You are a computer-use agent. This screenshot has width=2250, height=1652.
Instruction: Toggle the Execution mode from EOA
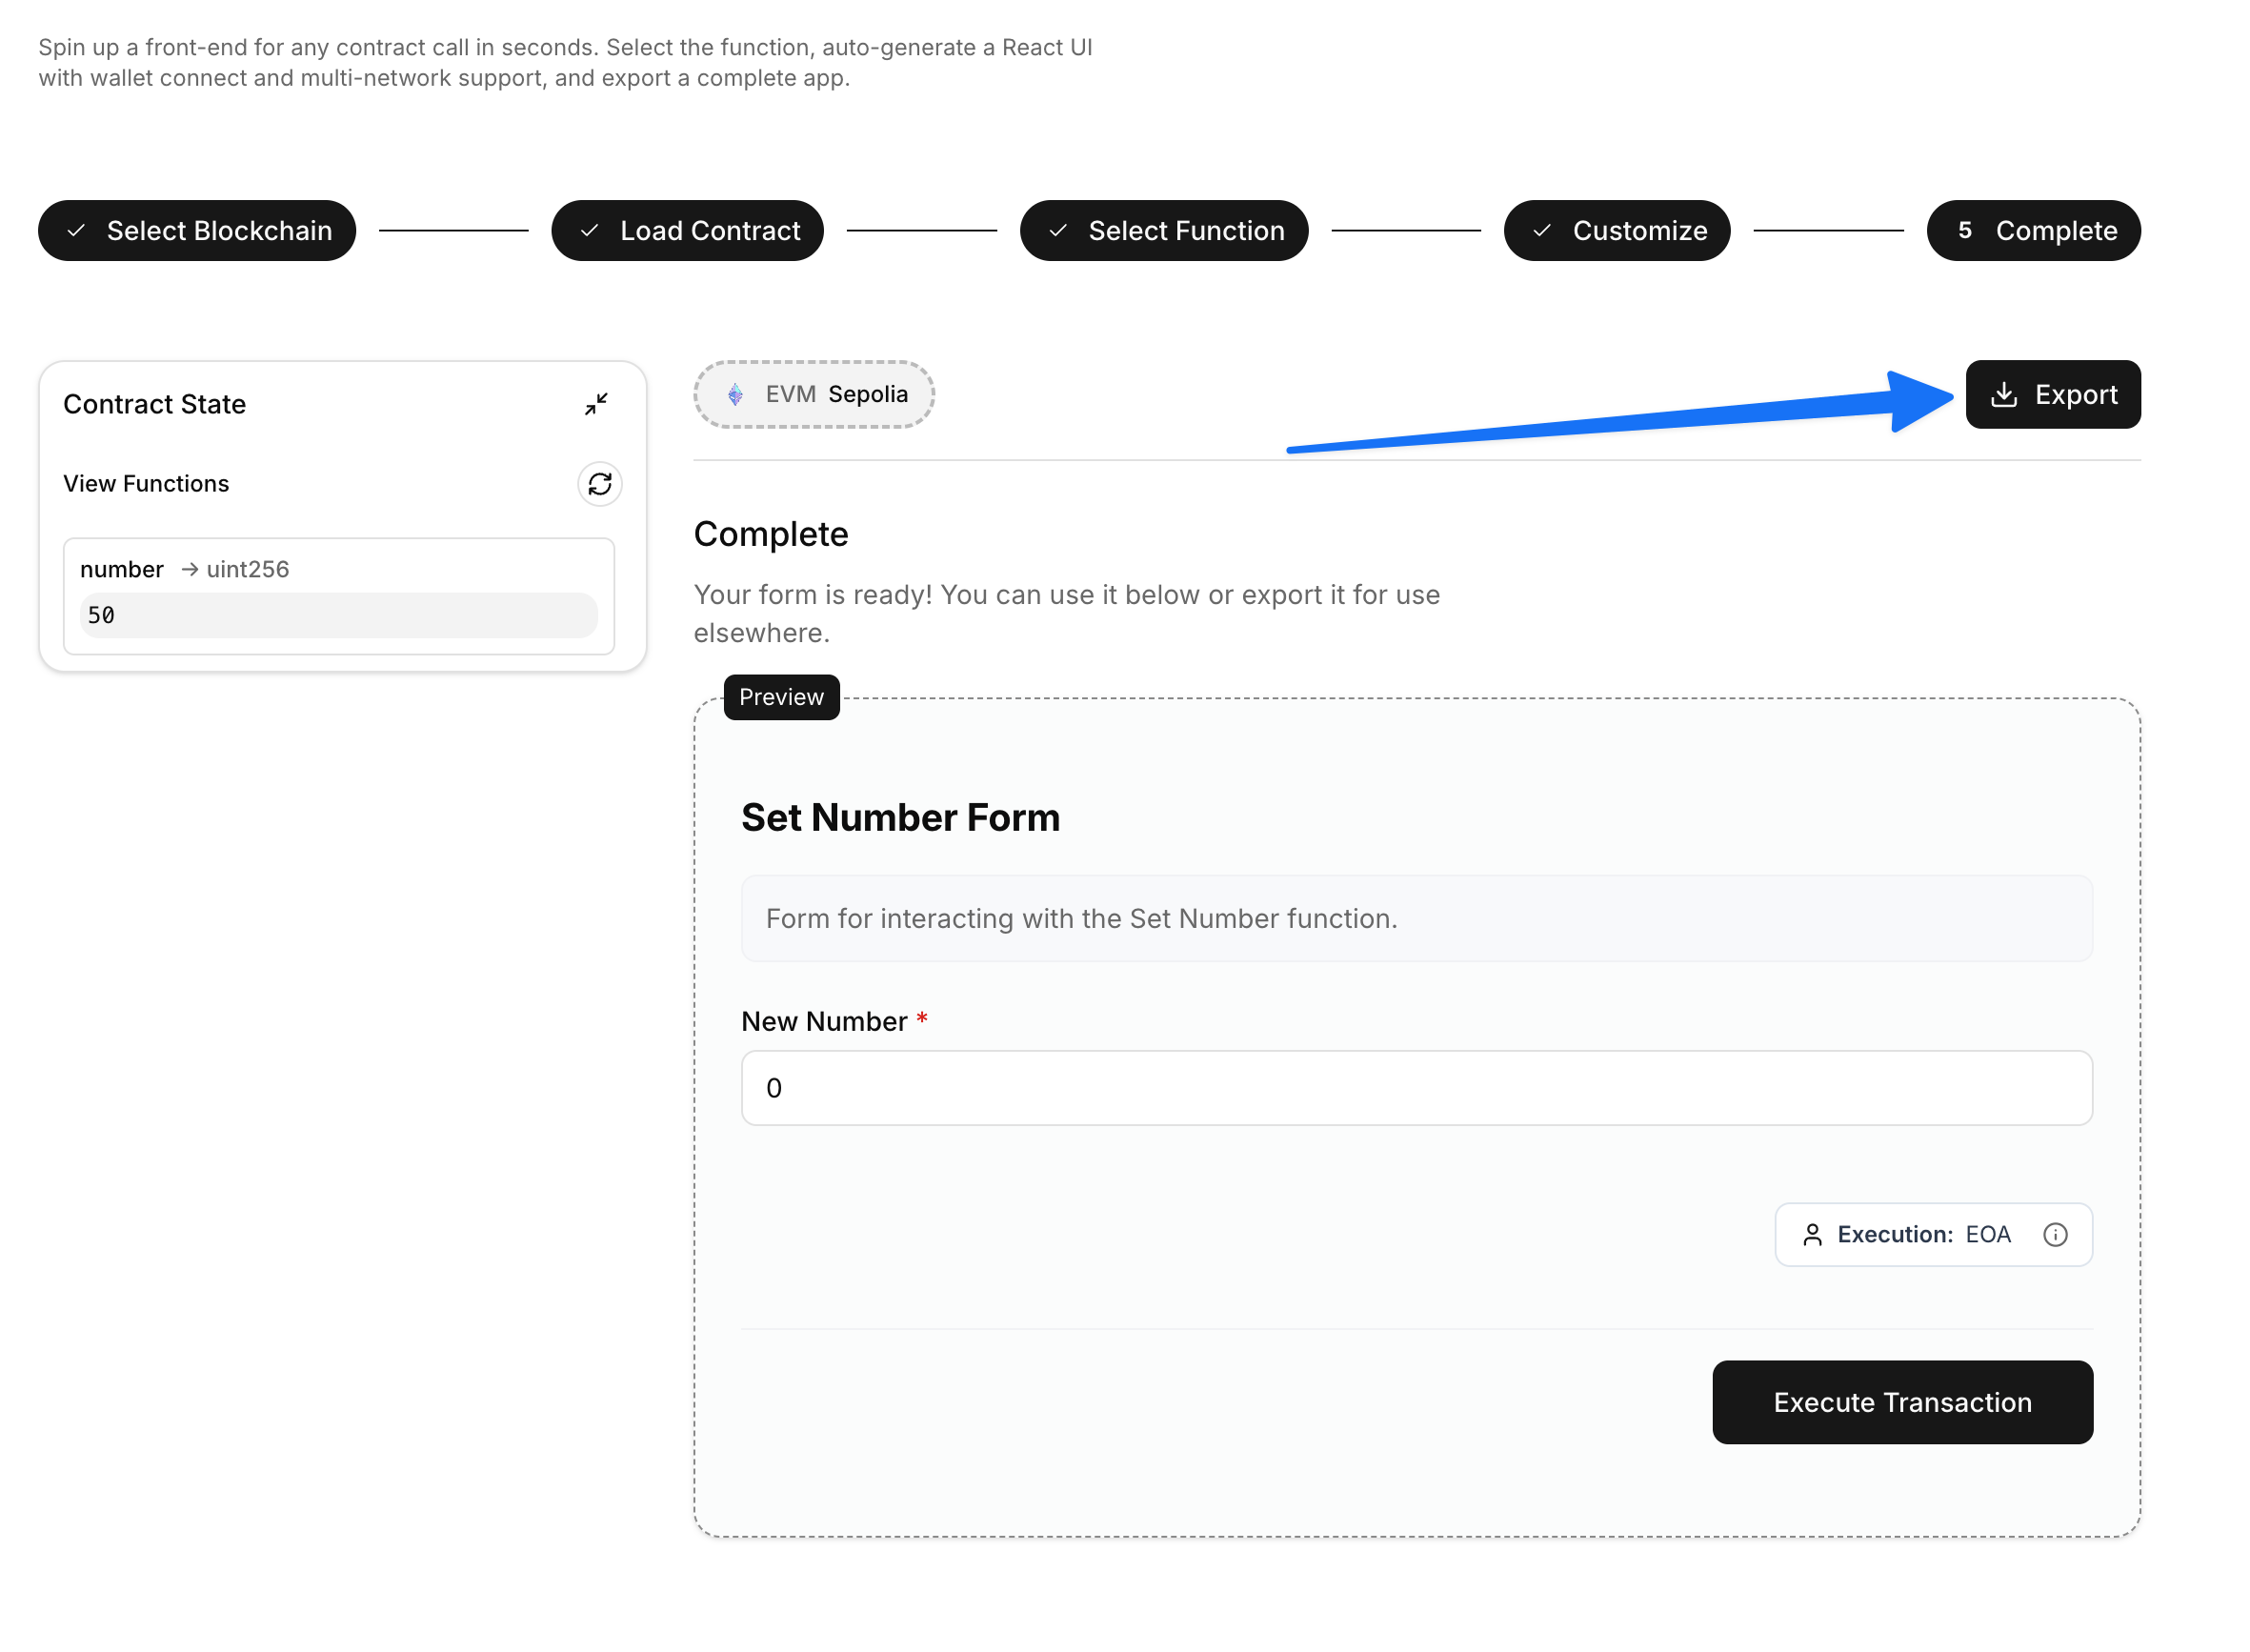pos(1932,1234)
